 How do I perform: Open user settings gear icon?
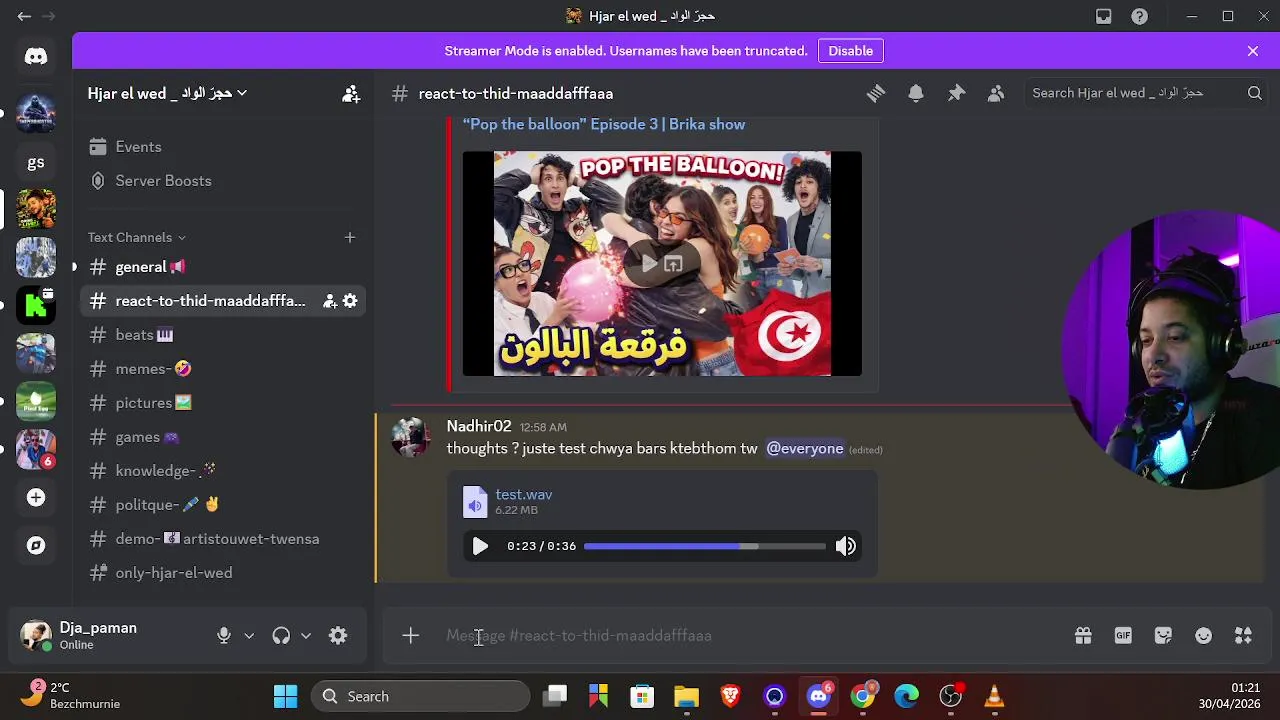click(338, 636)
